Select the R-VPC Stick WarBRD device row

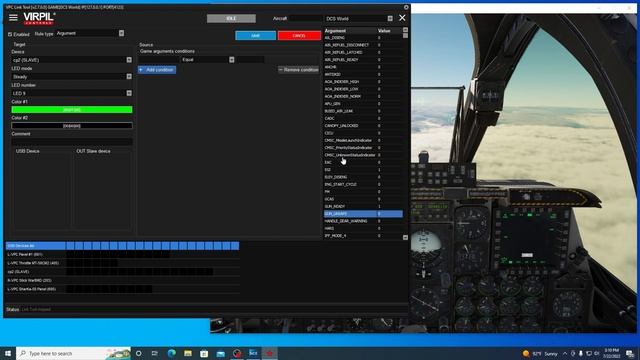coord(122,280)
